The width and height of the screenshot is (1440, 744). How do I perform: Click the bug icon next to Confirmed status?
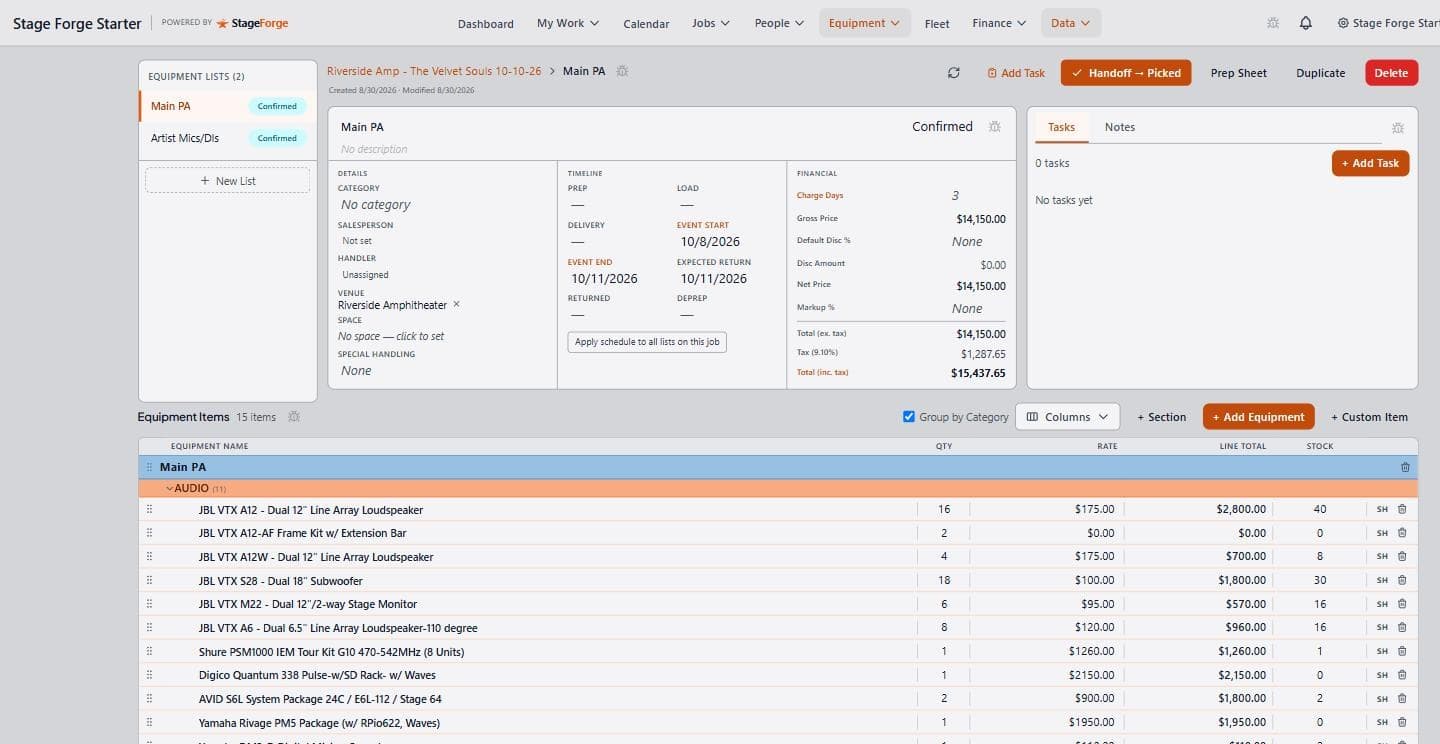994,127
